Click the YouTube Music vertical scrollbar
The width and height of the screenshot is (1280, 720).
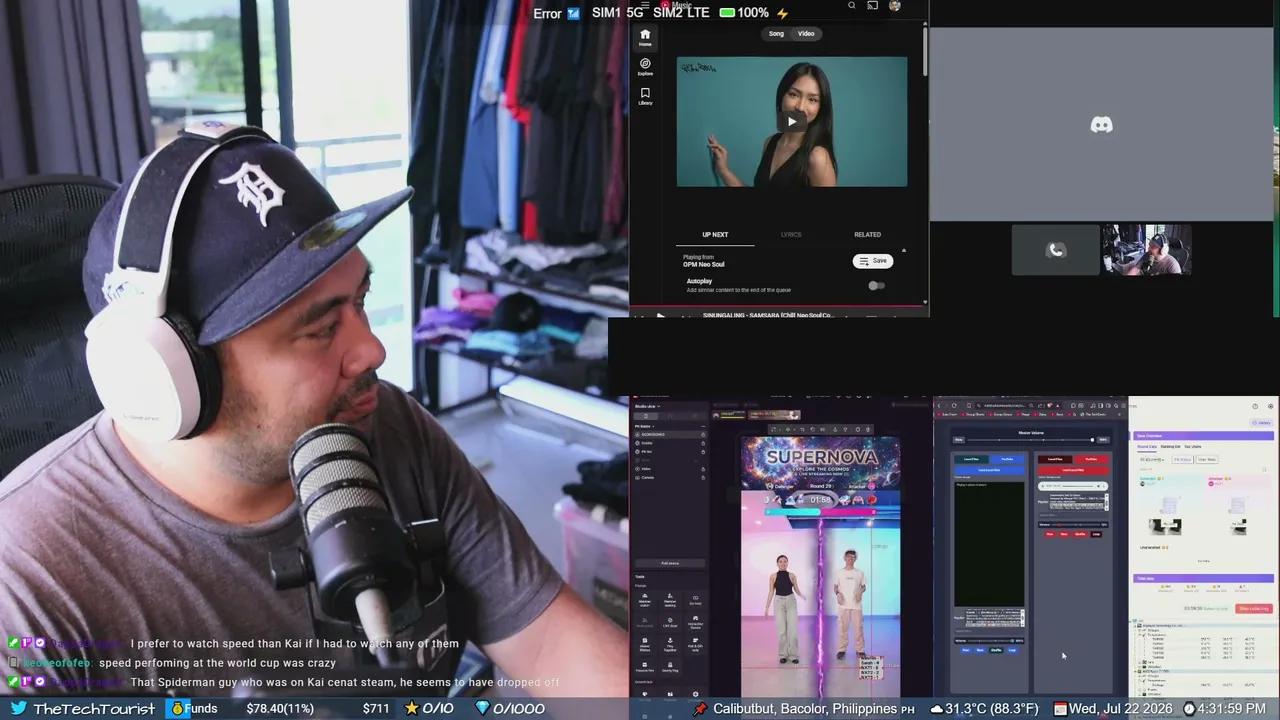[925, 50]
